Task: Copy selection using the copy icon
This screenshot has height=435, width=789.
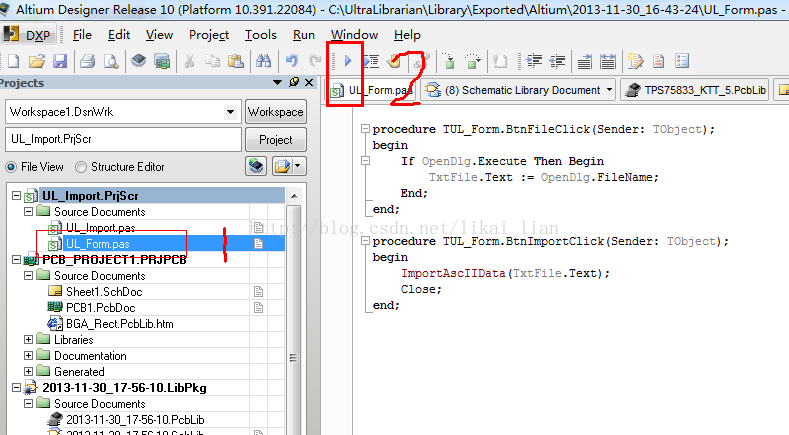Action: point(212,61)
